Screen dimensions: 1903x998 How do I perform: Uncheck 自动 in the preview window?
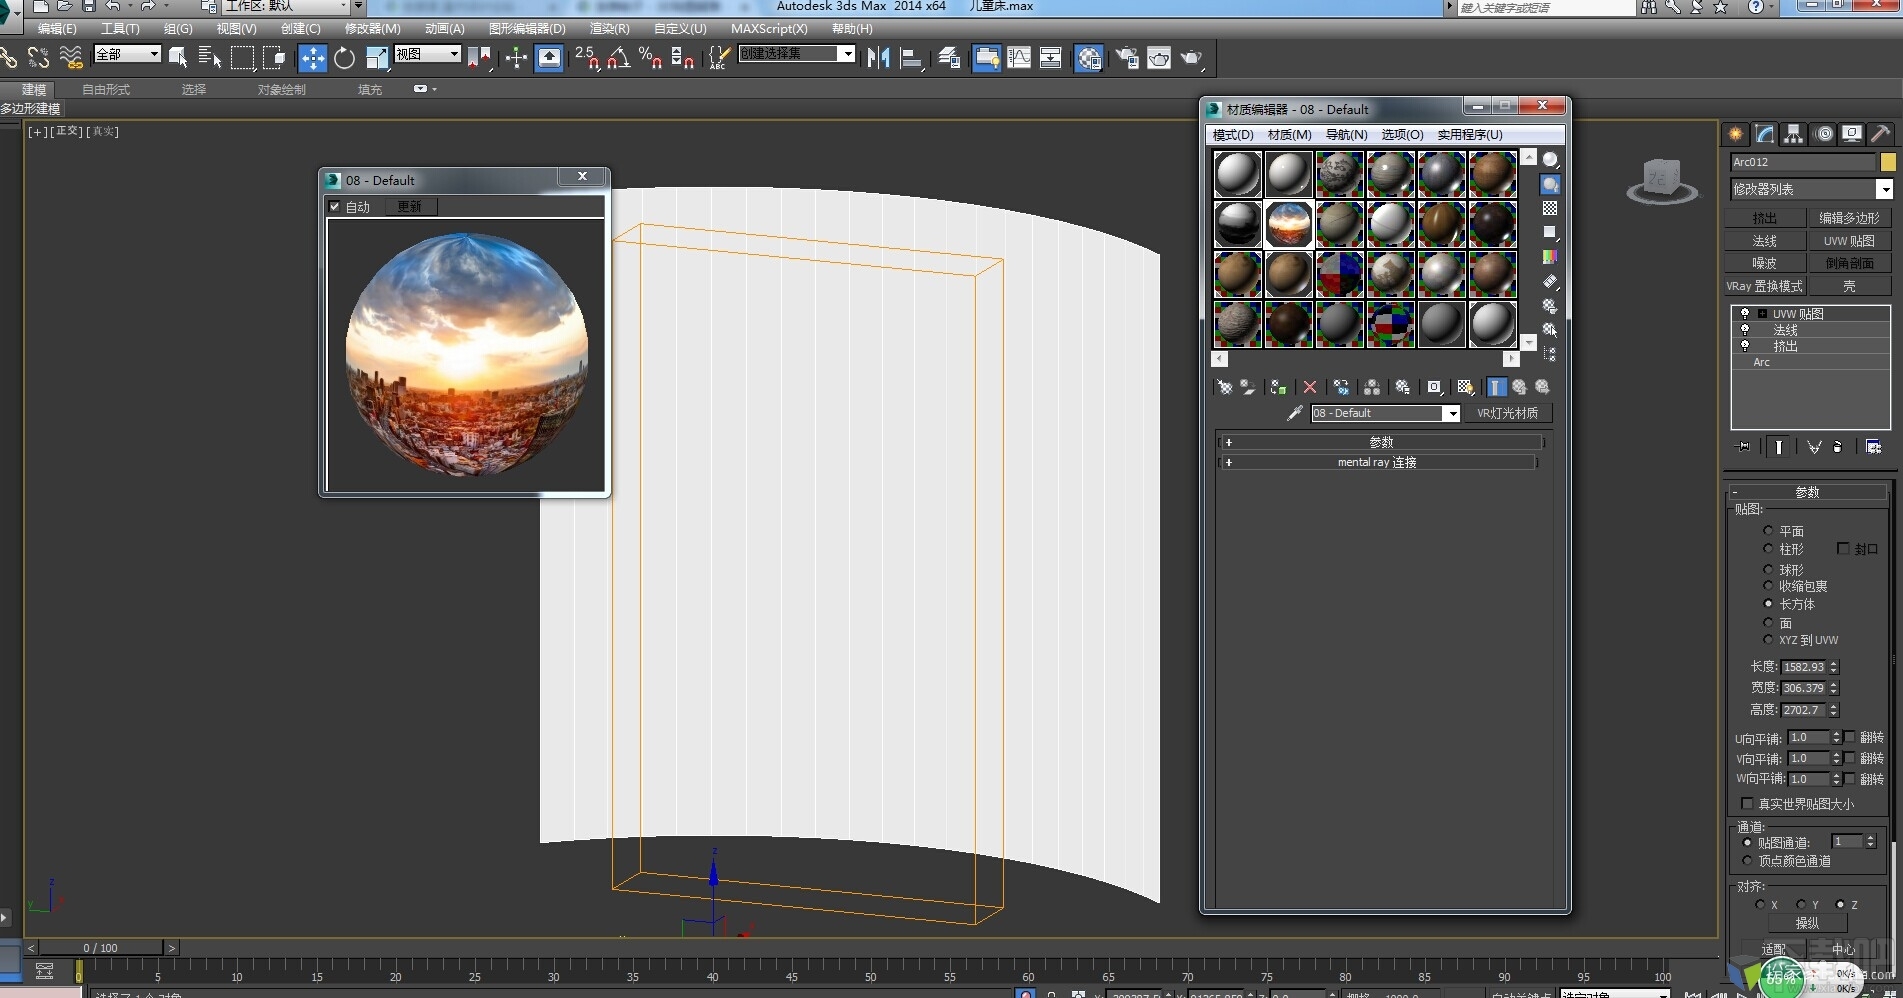click(x=335, y=207)
